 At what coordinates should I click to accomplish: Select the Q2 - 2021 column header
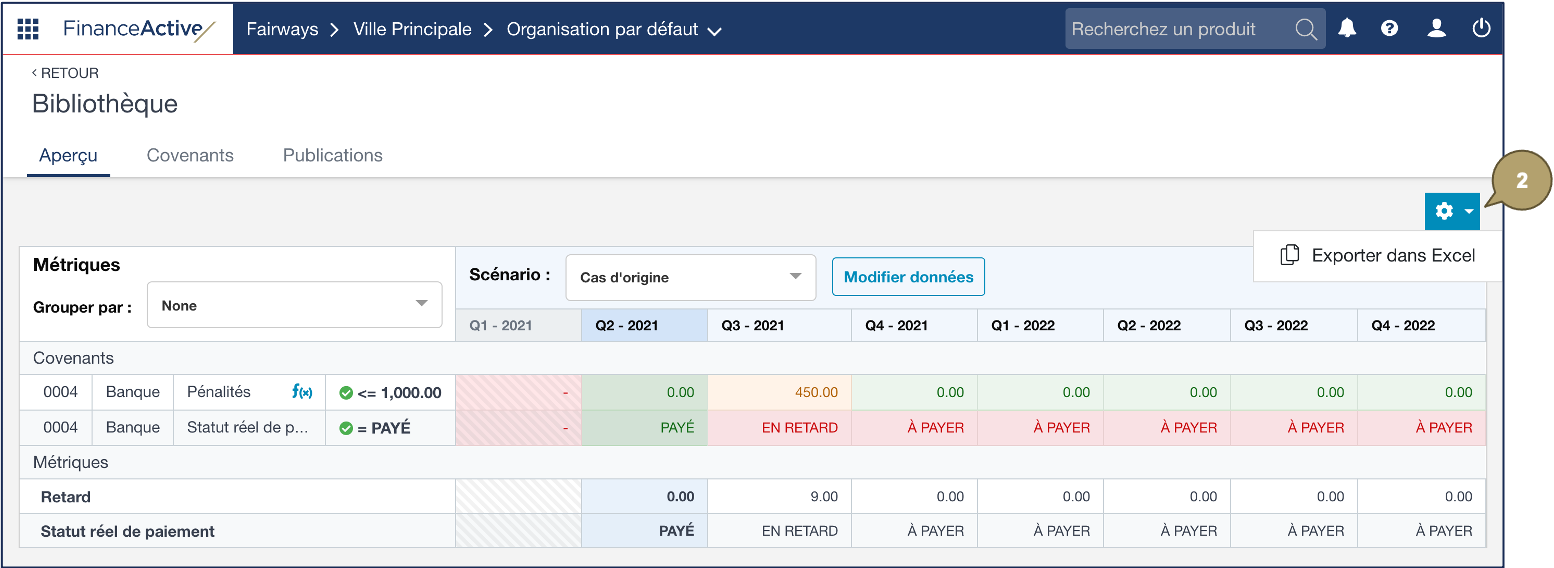point(644,325)
